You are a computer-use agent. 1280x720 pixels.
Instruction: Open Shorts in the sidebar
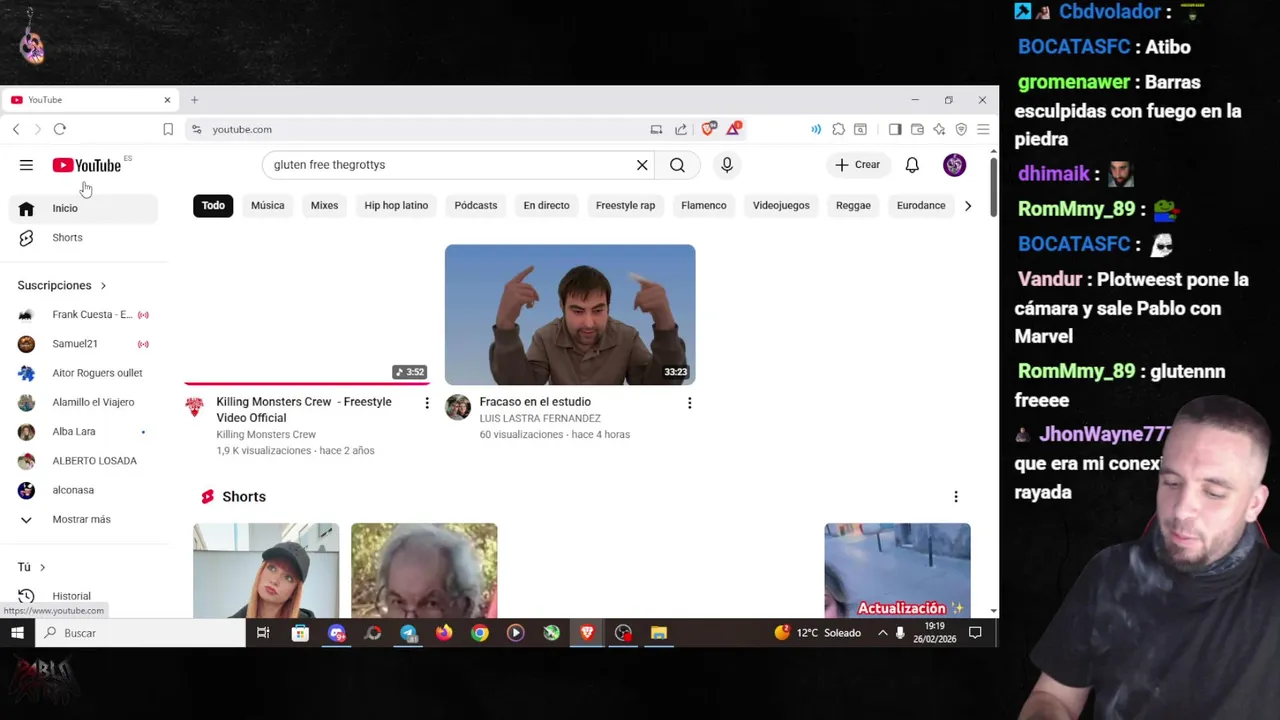pos(84,238)
